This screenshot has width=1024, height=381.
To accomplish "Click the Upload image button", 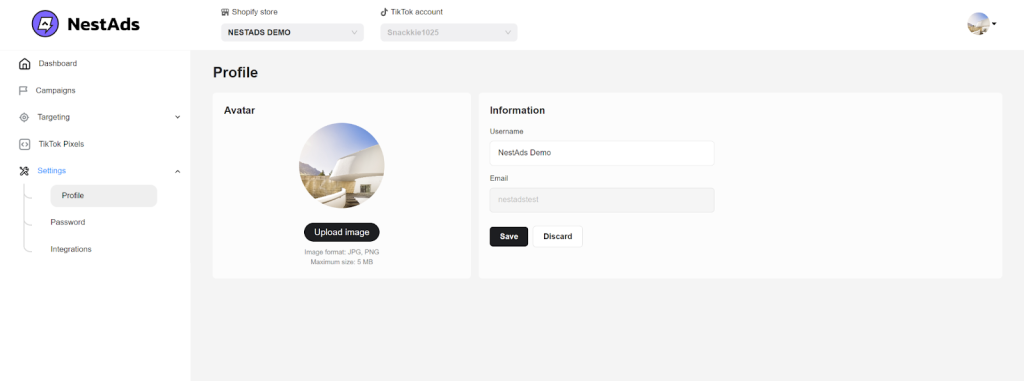I will pos(342,232).
